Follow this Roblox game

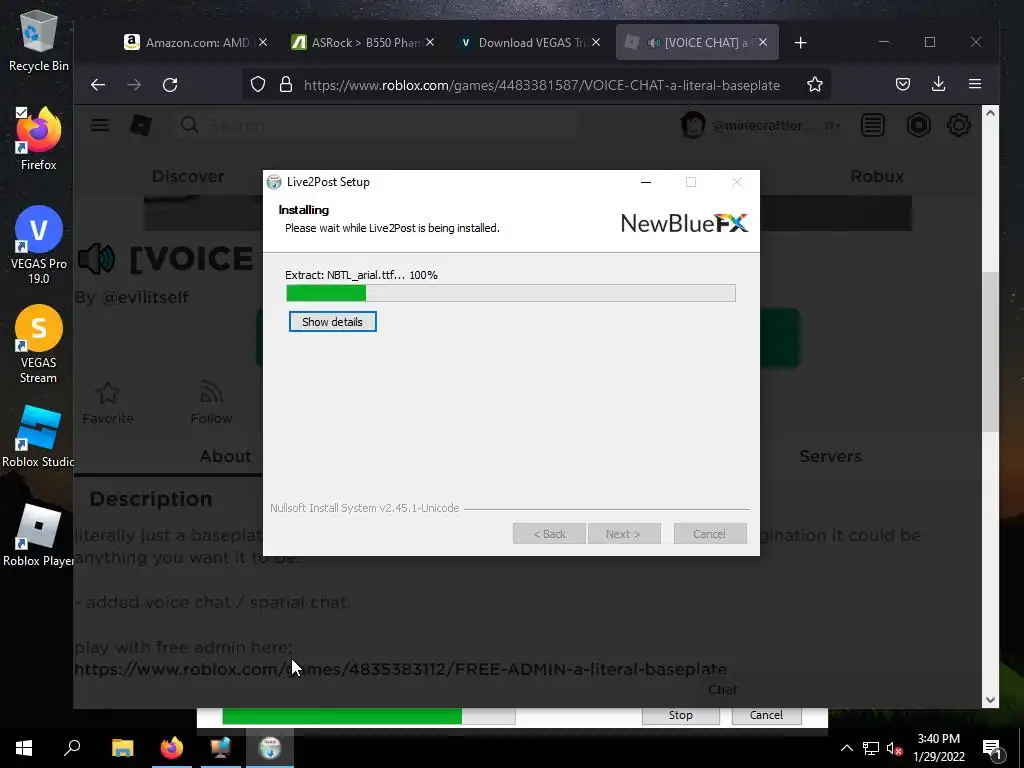[x=211, y=404]
